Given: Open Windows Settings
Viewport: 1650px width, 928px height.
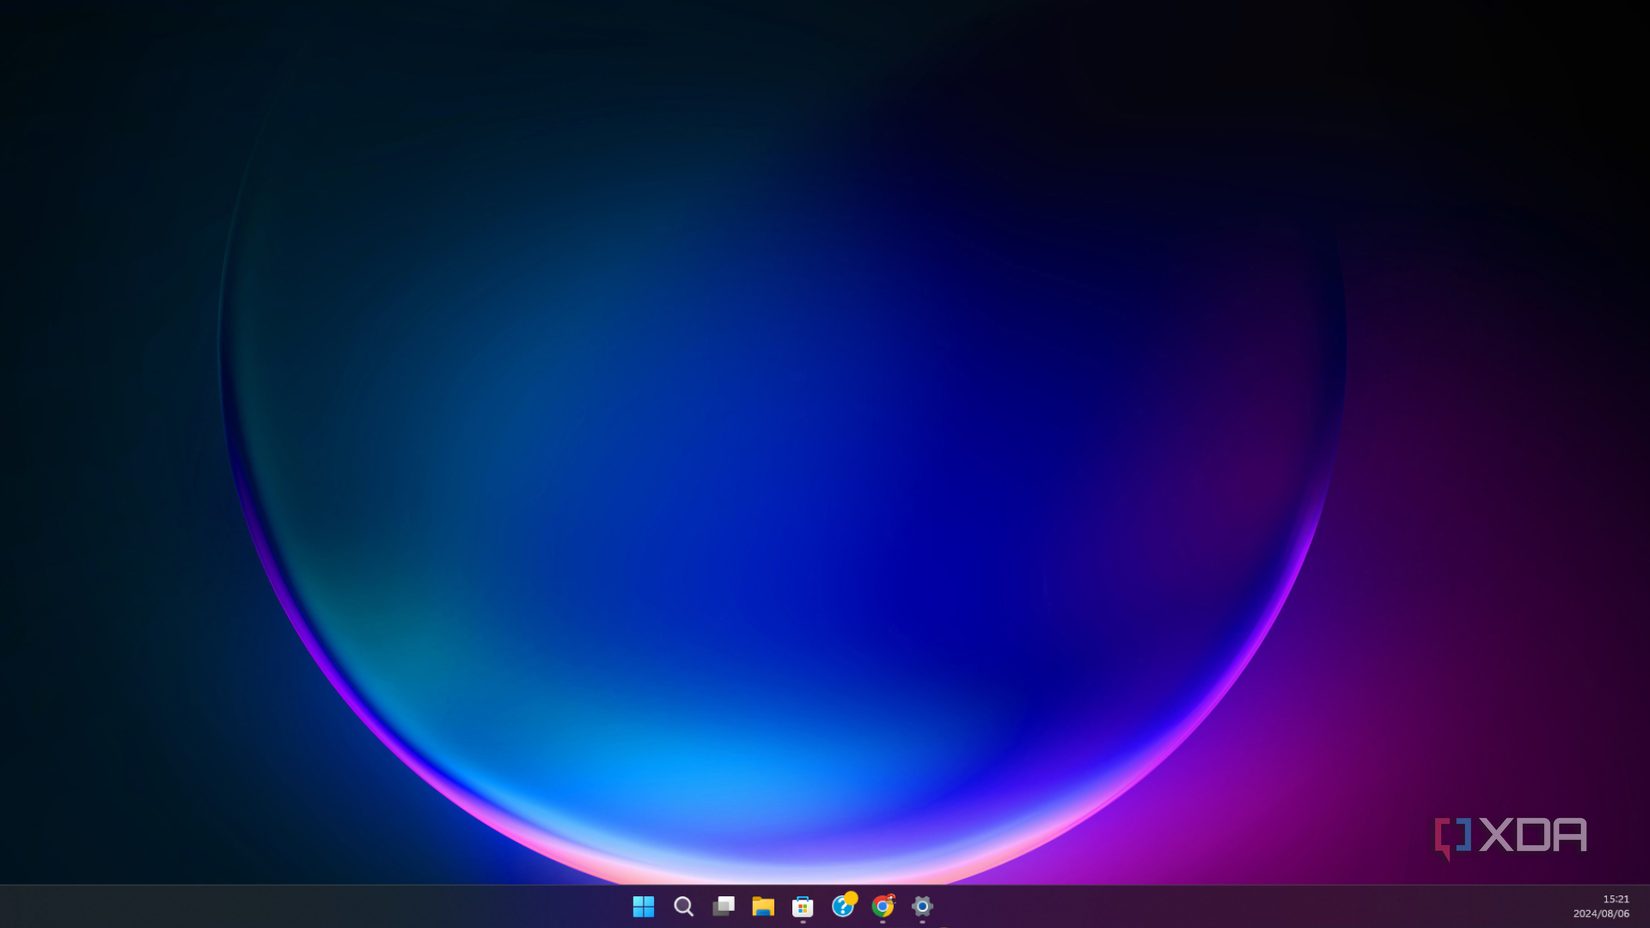Looking at the screenshot, I should coord(921,907).
